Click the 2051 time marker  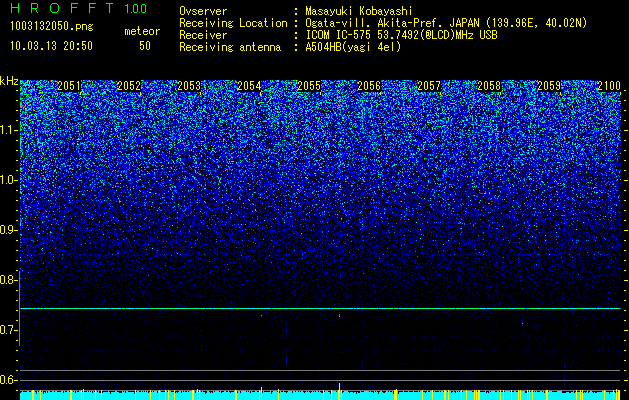[x=69, y=86]
